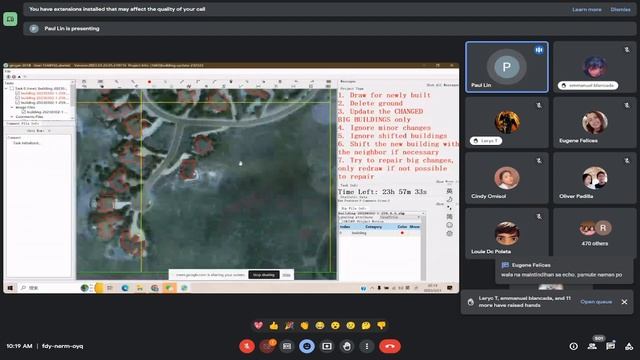Open Edge browser in shared taskbar
The width and height of the screenshot is (640, 360).
125,288
